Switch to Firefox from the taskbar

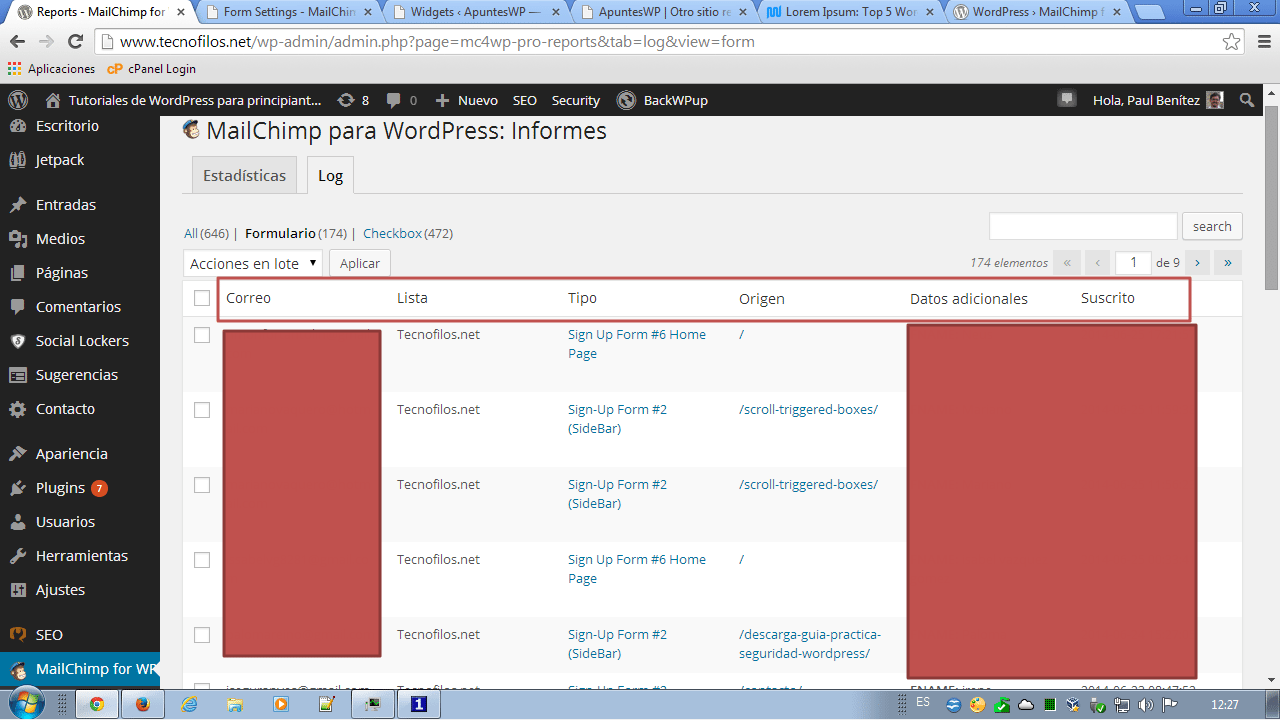[x=143, y=704]
